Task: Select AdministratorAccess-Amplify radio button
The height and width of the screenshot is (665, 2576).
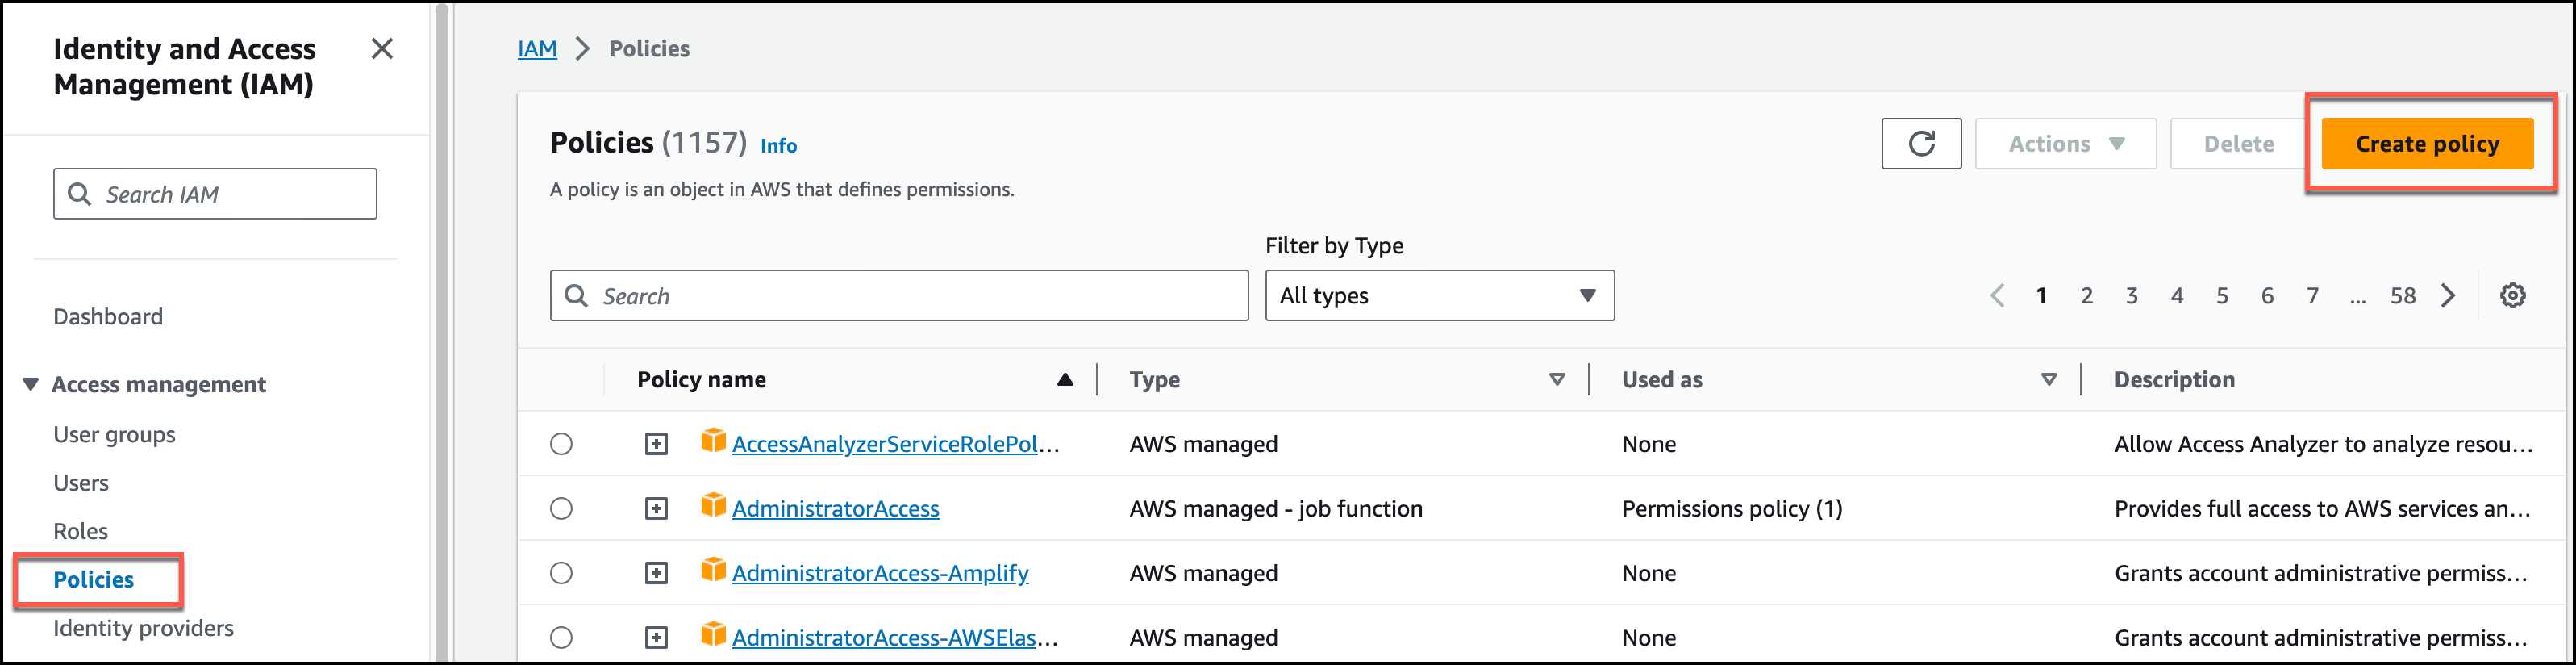Action: click(562, 573)
